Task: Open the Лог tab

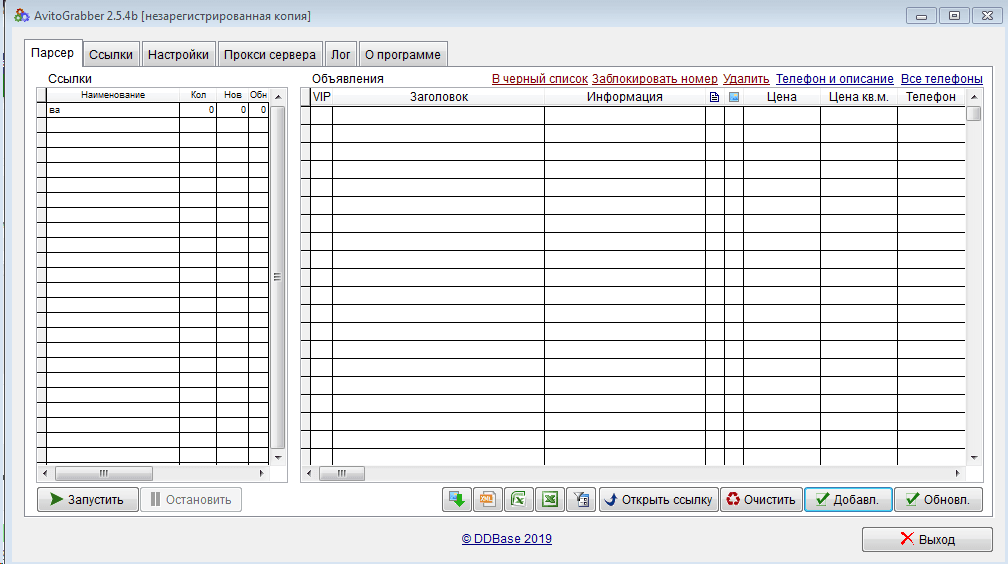Action: coord(340,55)
